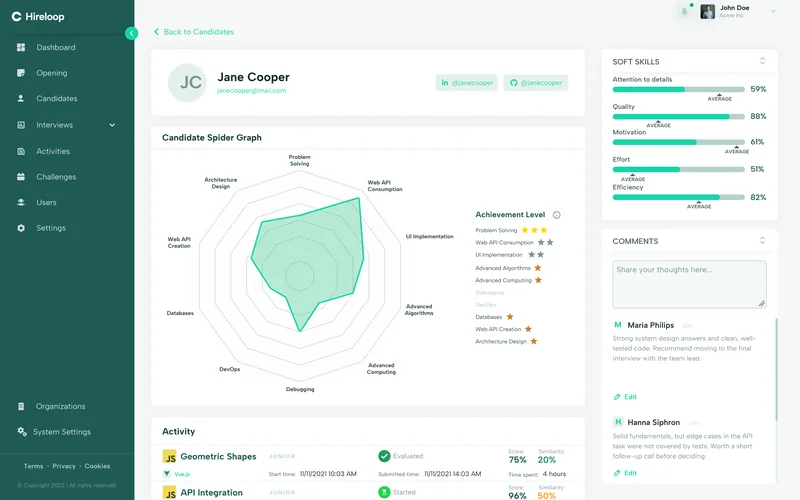The height and width of the screenshot is (500, 800).
Task: Click the Candidates person icon
Action: point(21,98)
